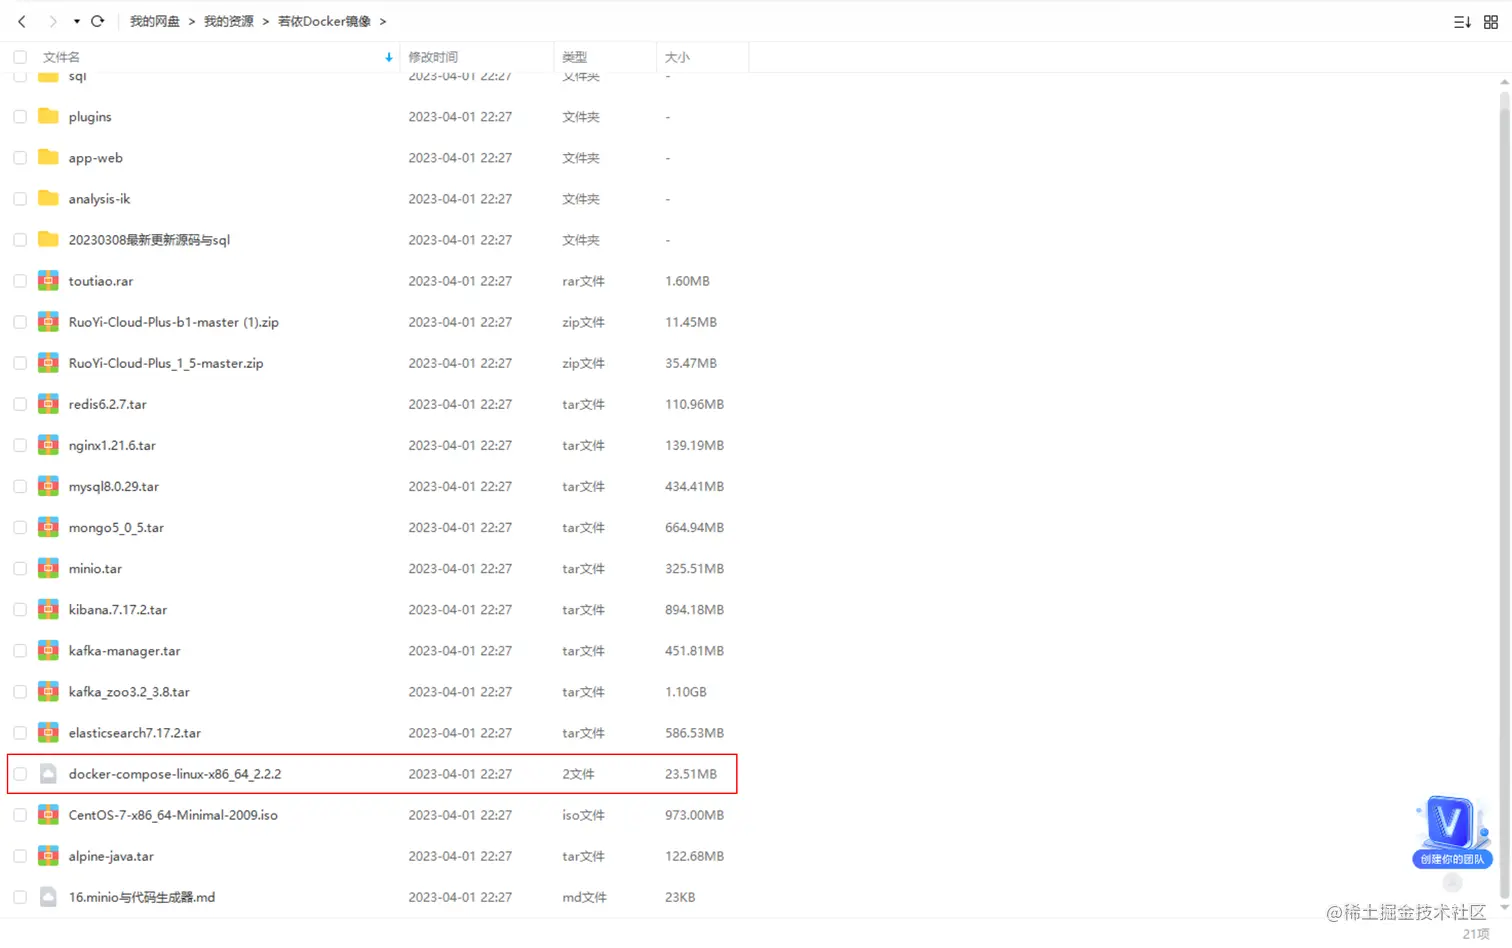Open the 创建你的团队 floating badge
Screen dimensions: 1512x948
tap(1452, 832)
